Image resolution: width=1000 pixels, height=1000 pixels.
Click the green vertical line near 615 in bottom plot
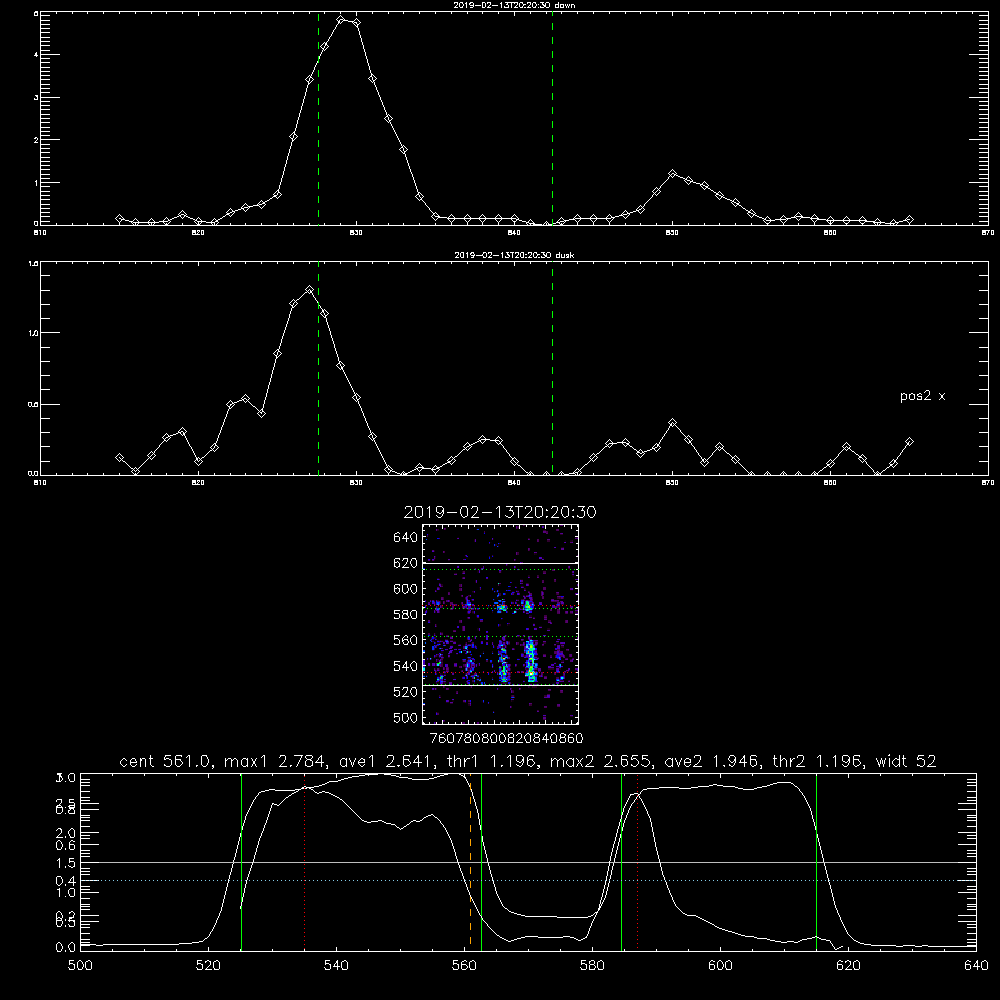point(816,861)
